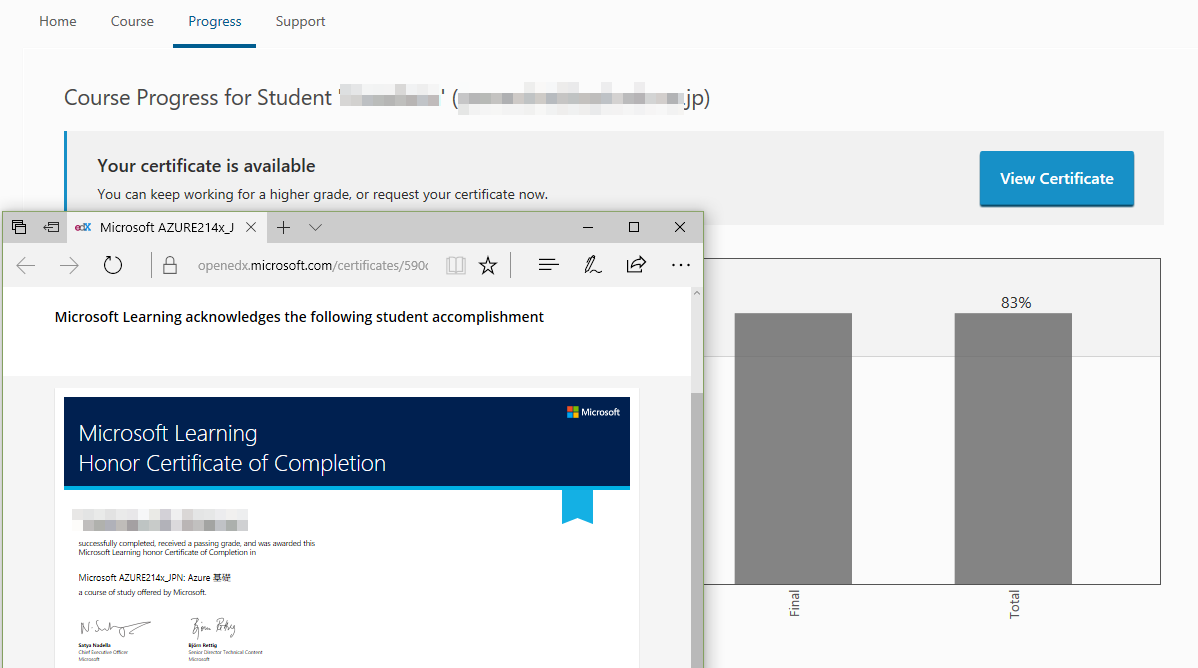This screenshot has width=1198, height=668.
Task: Click the 'Microsoft AZURE214x_JPN: Azure' course name
Action: tap(154, 578)
